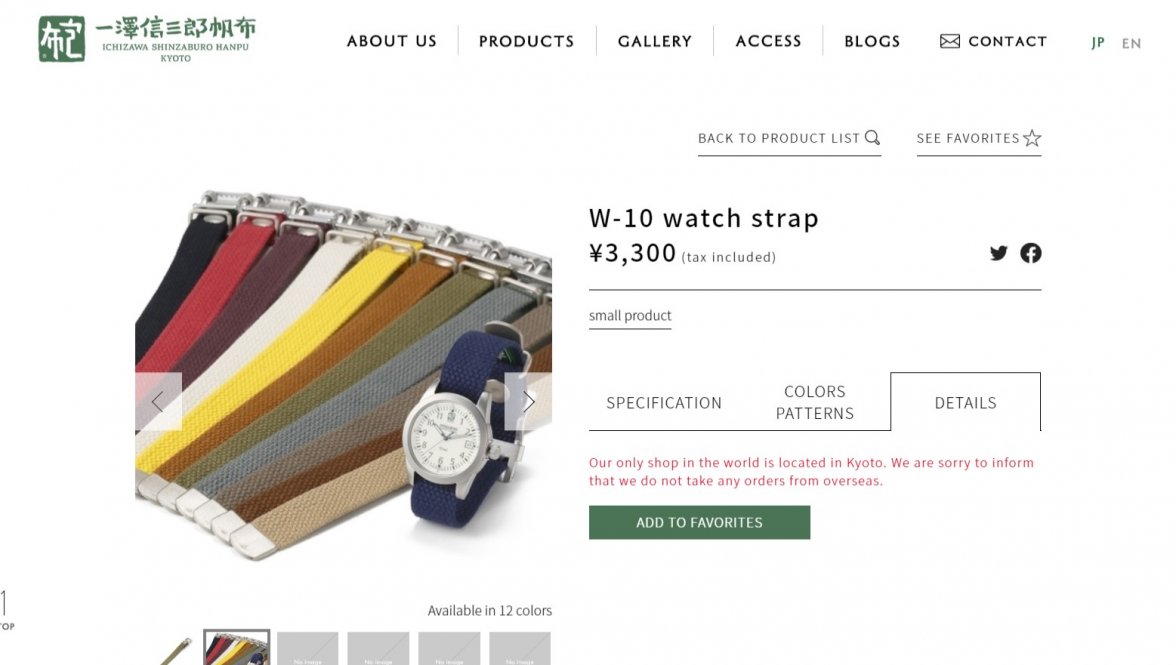This screenshot has height=665, width=1176.
Task: Click the Ichizawa Shinzaburo Hanpu logo
Action: pyautogui.click(x=145, y=39)
